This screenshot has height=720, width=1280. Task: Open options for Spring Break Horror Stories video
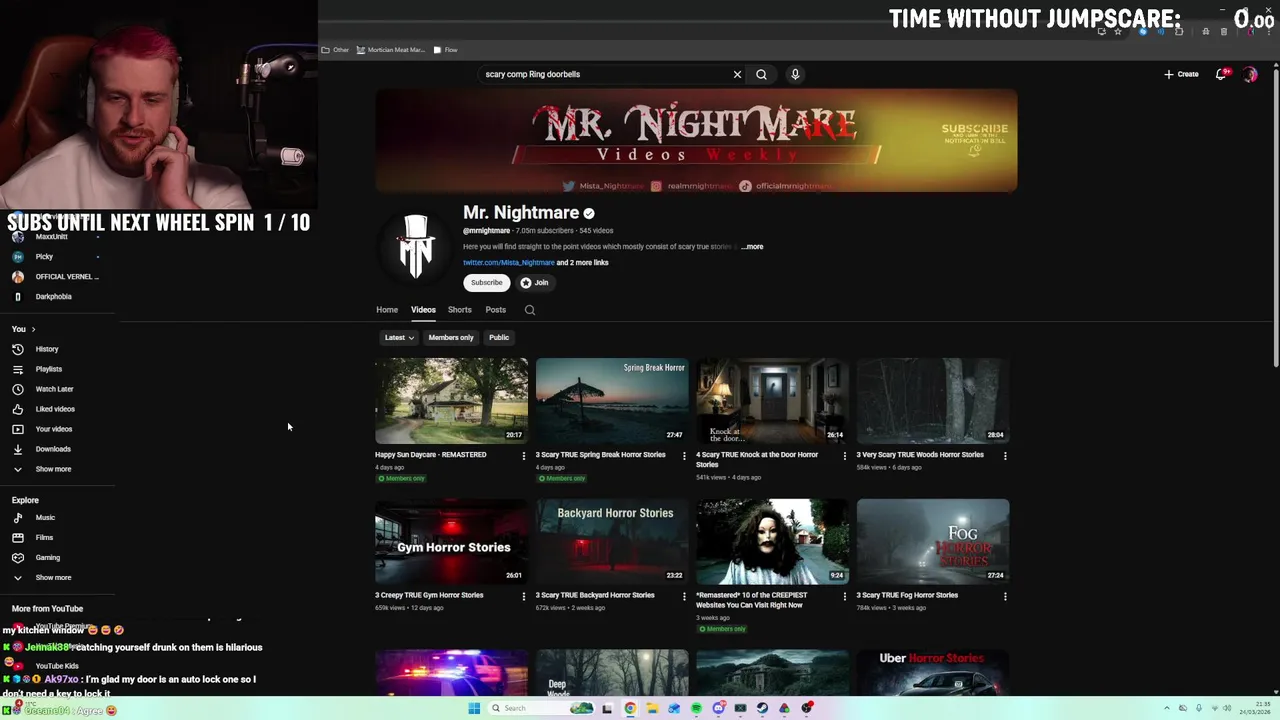pos(684,456)
